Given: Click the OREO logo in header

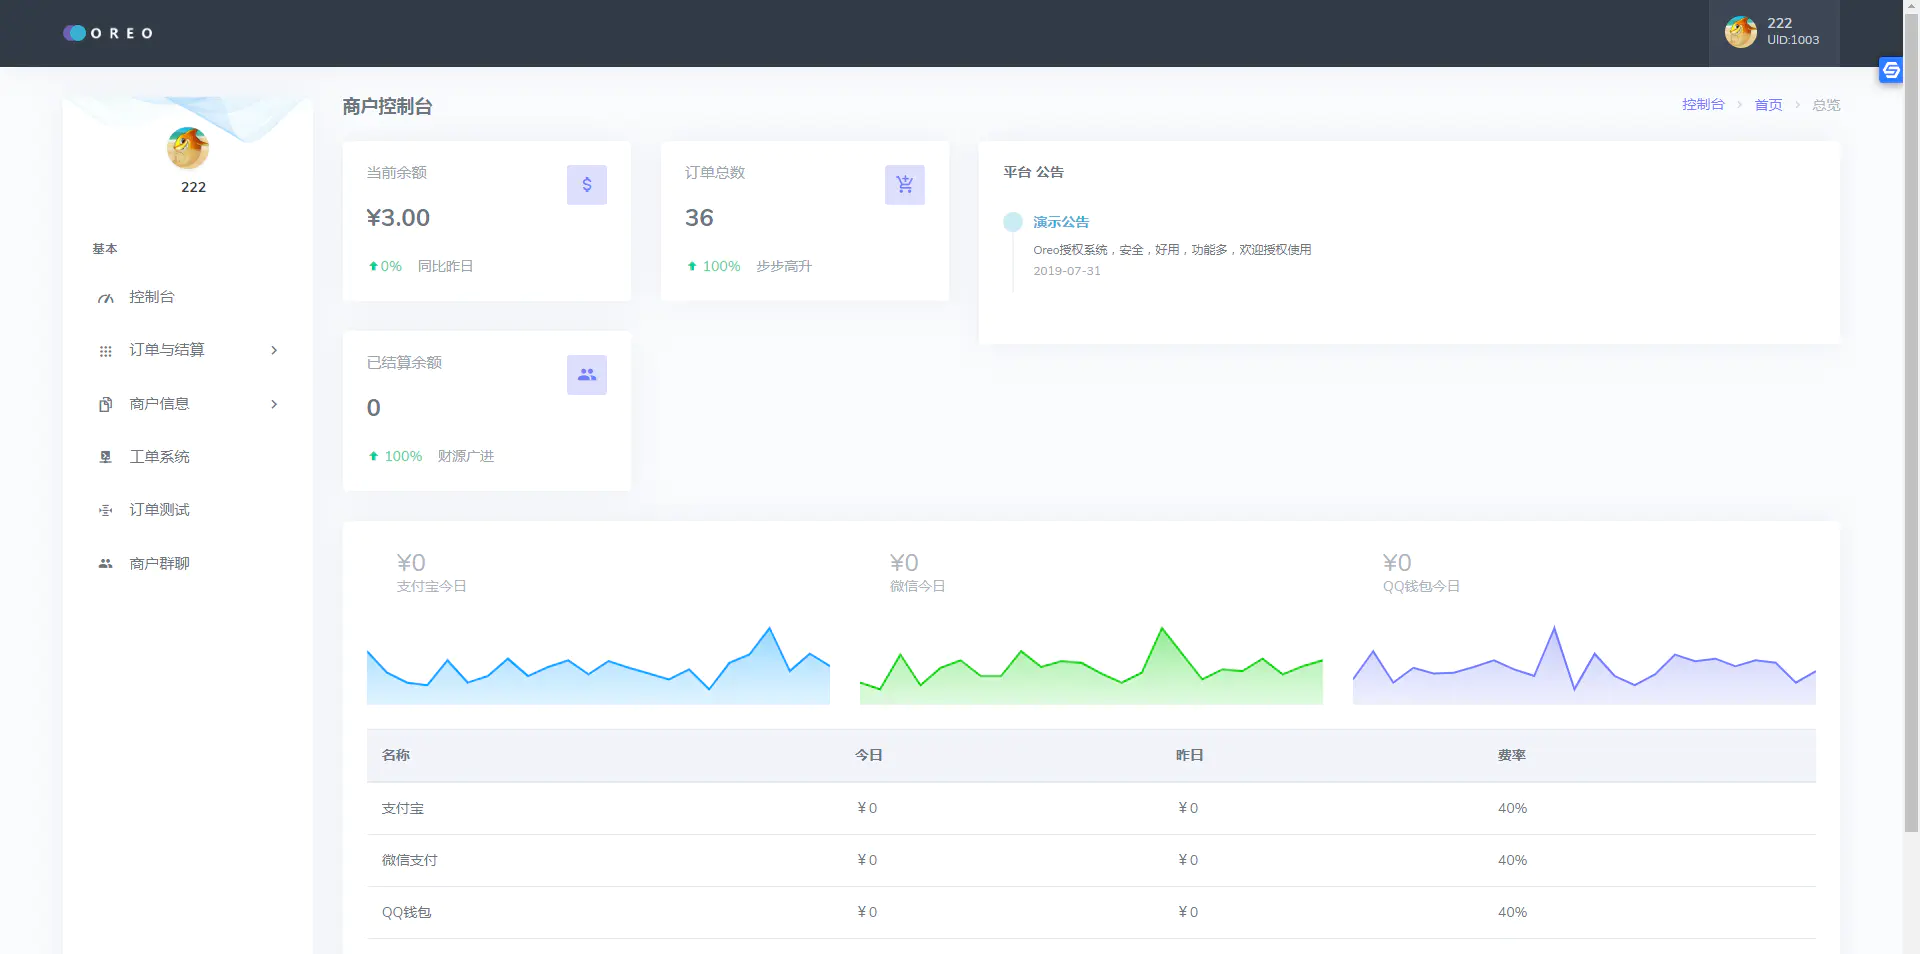Looking at the screenshot, I should 108,33.
